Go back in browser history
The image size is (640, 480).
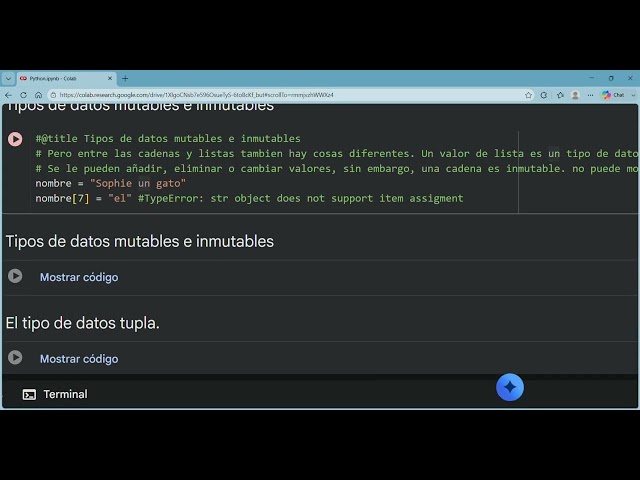[x=9, y=95]
